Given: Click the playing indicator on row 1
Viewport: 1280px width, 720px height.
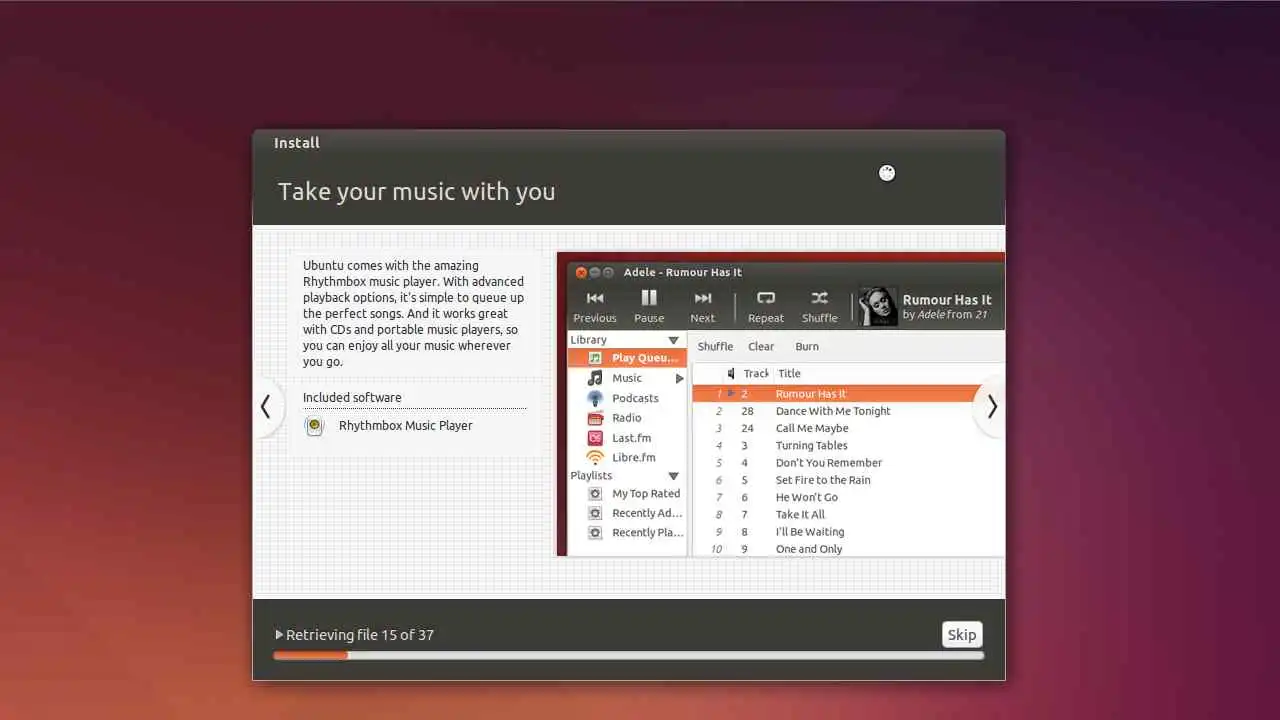Looking at the screenshot, I should pyautogui.click(x=731, y=394).
